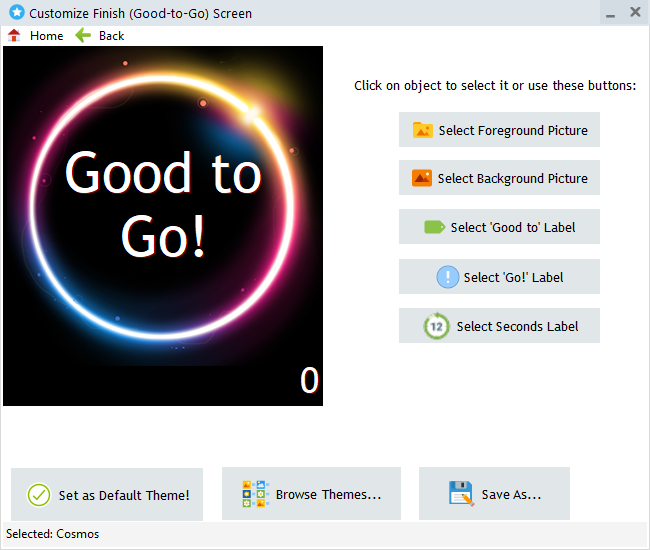Open the Home menu item
Image resolution: width=650 pixels, height=550 pixels.
tap(46, 35)
